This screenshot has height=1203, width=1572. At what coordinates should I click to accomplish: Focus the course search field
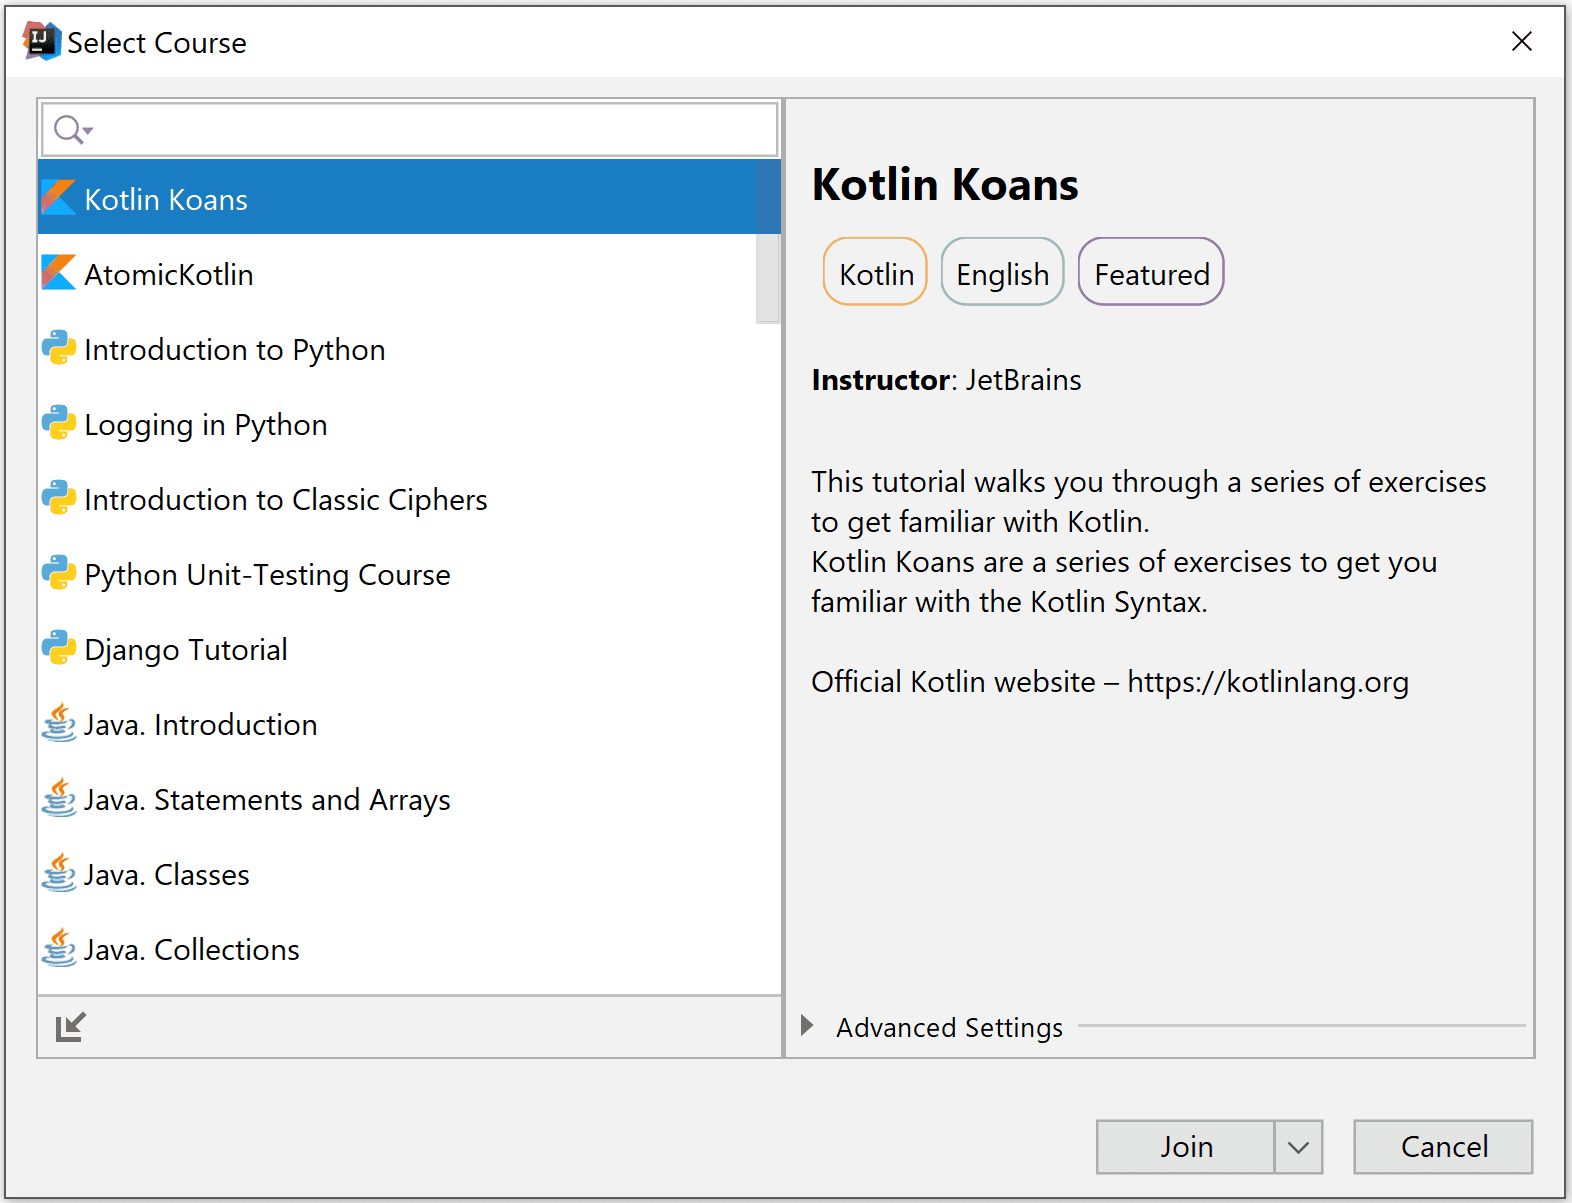click(430, 130)
